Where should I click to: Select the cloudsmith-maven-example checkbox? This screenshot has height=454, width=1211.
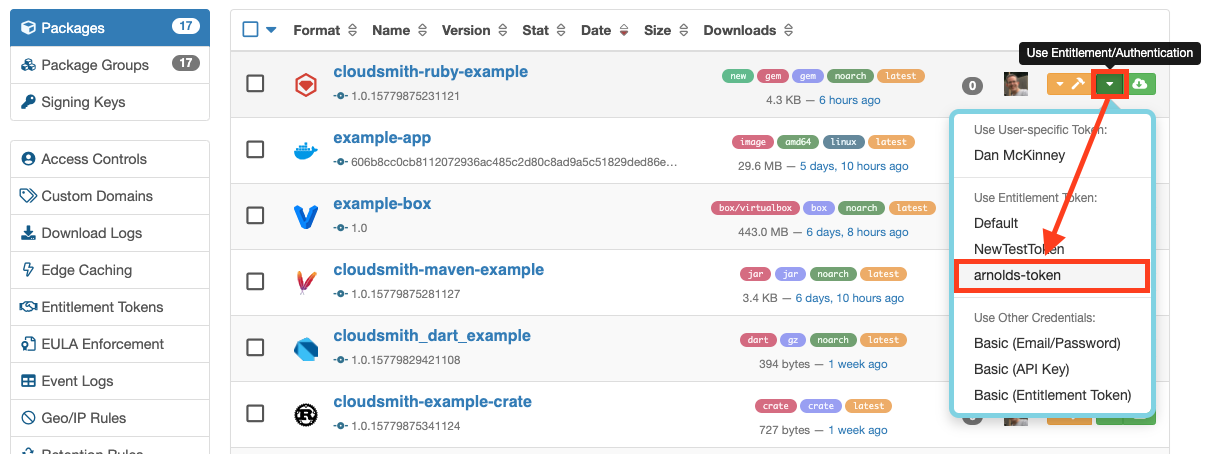click(255, 281)
